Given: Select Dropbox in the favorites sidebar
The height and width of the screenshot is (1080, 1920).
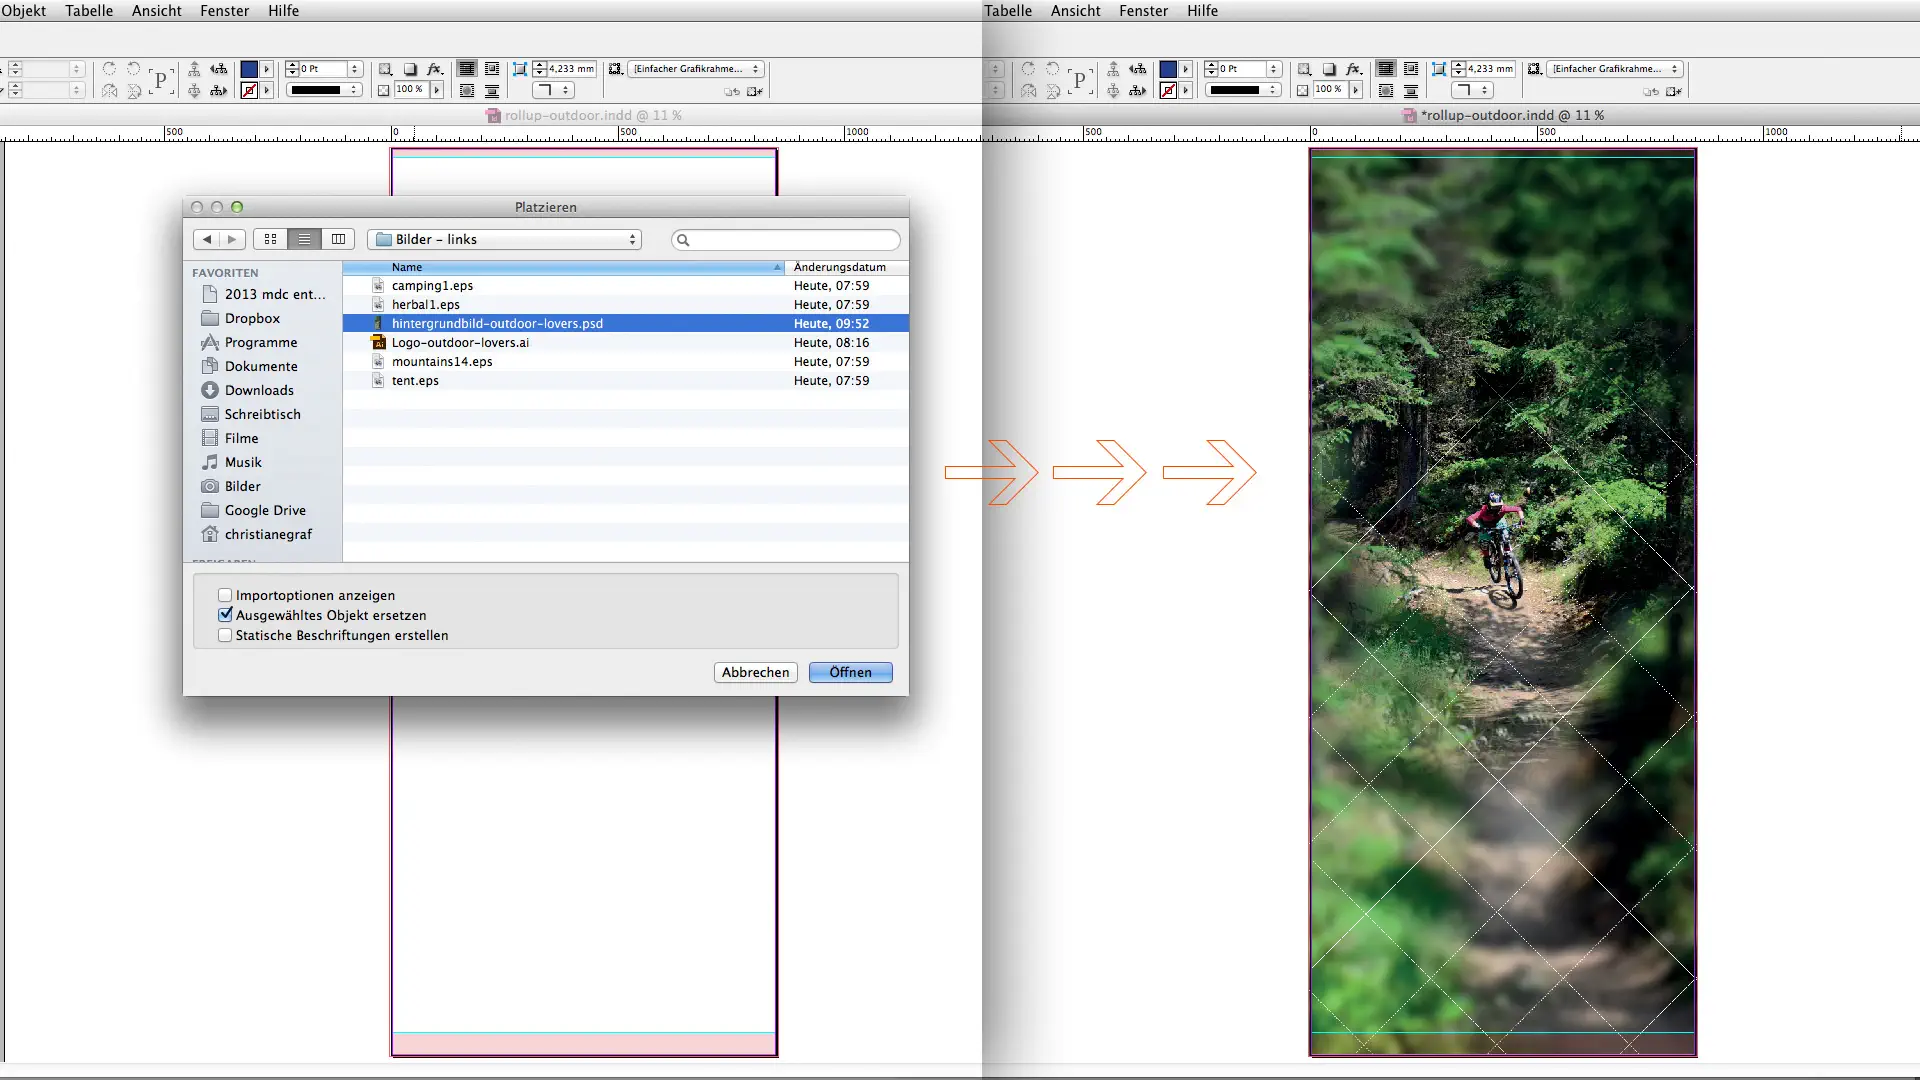Looking at the screenshot, I should coord(252,318).
